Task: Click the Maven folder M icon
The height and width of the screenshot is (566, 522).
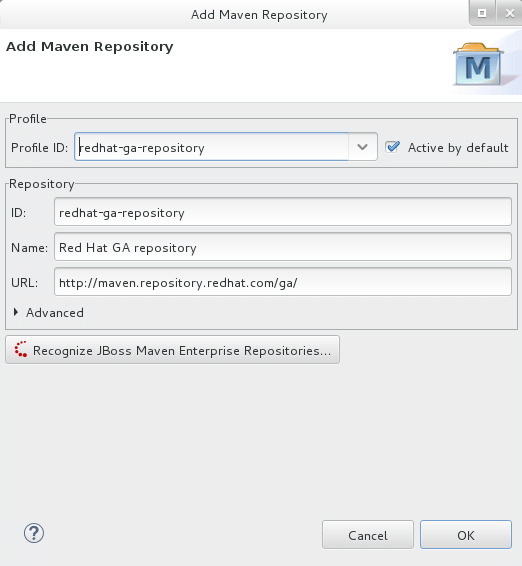Action: tap(478, 64)
